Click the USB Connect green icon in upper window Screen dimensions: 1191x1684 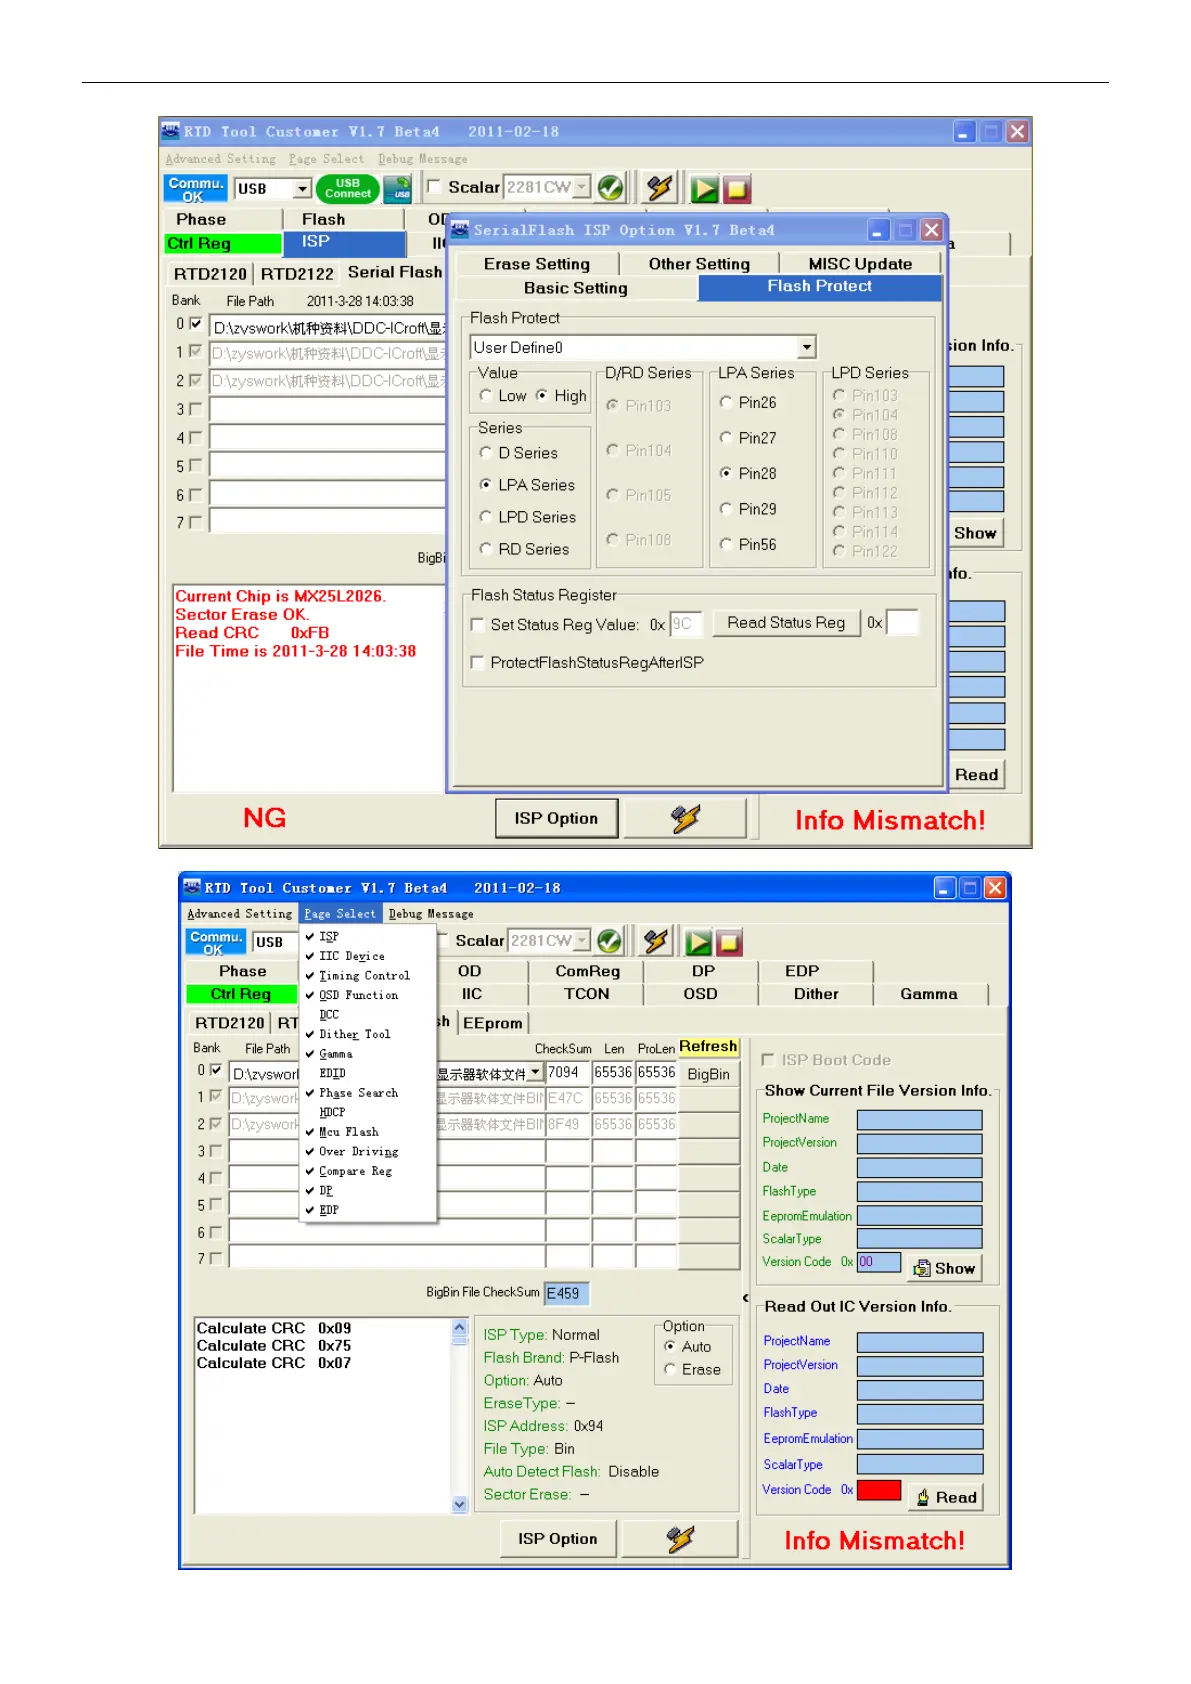click(x=347, y=188)
